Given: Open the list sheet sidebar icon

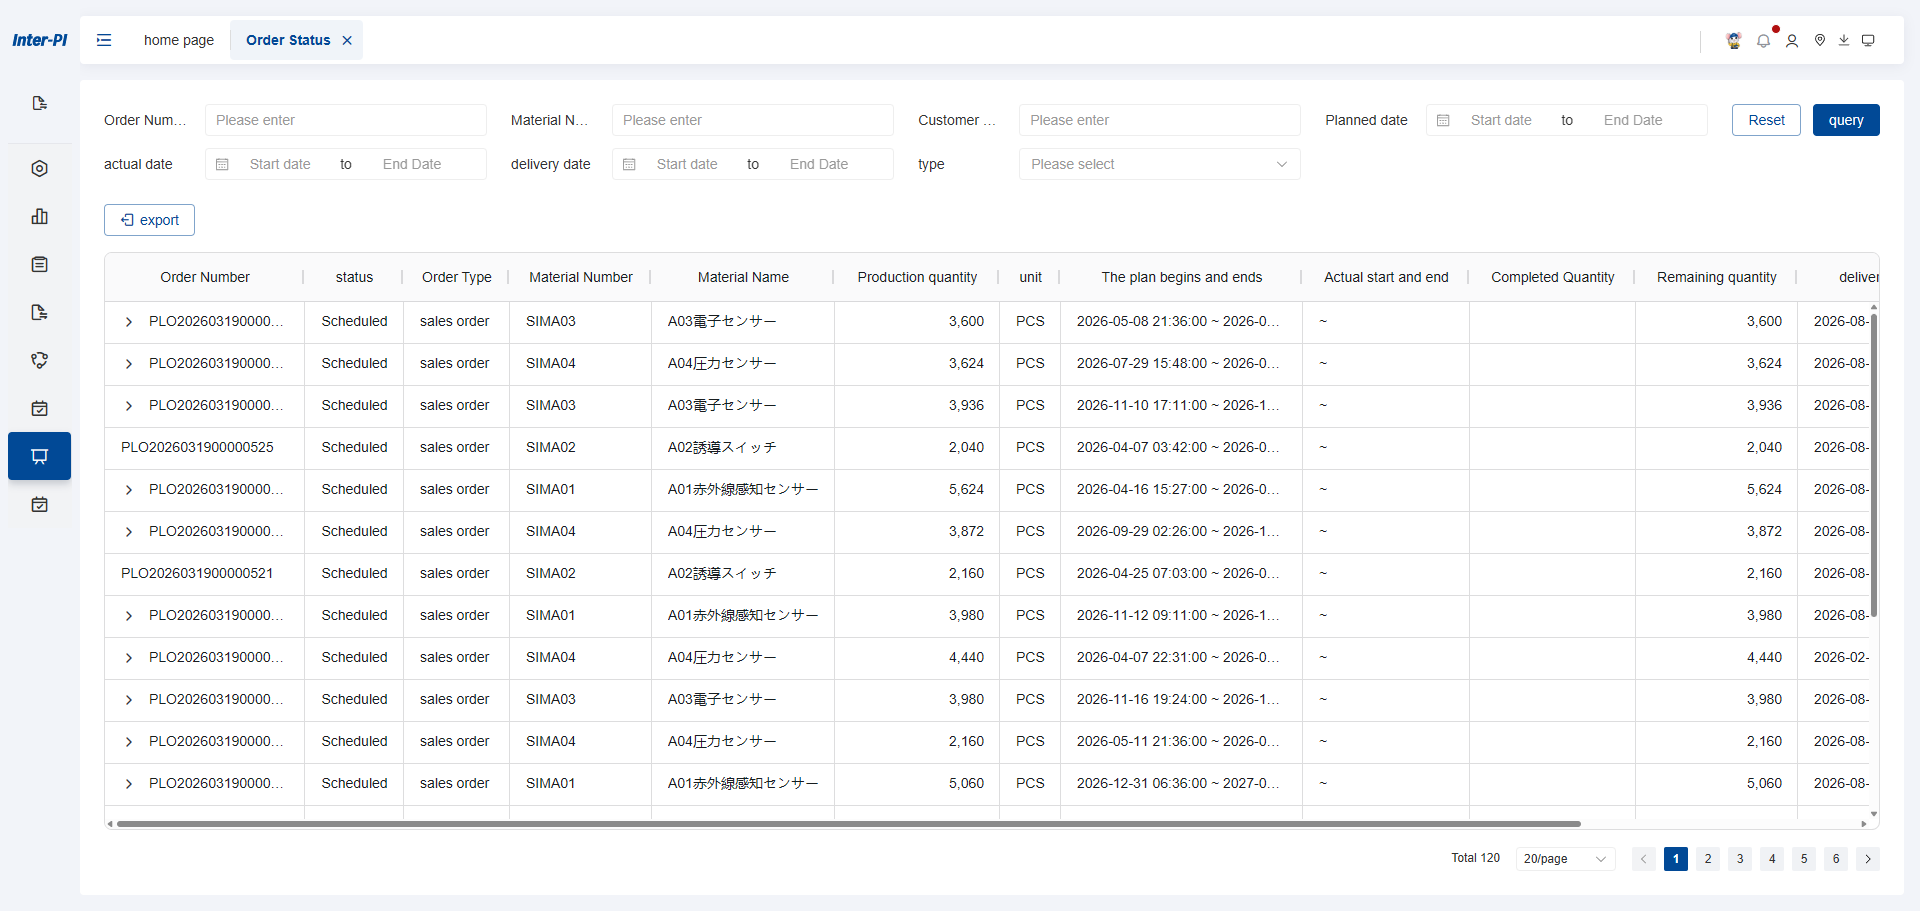Looking at the screenshot, I should tap(40, 264).
